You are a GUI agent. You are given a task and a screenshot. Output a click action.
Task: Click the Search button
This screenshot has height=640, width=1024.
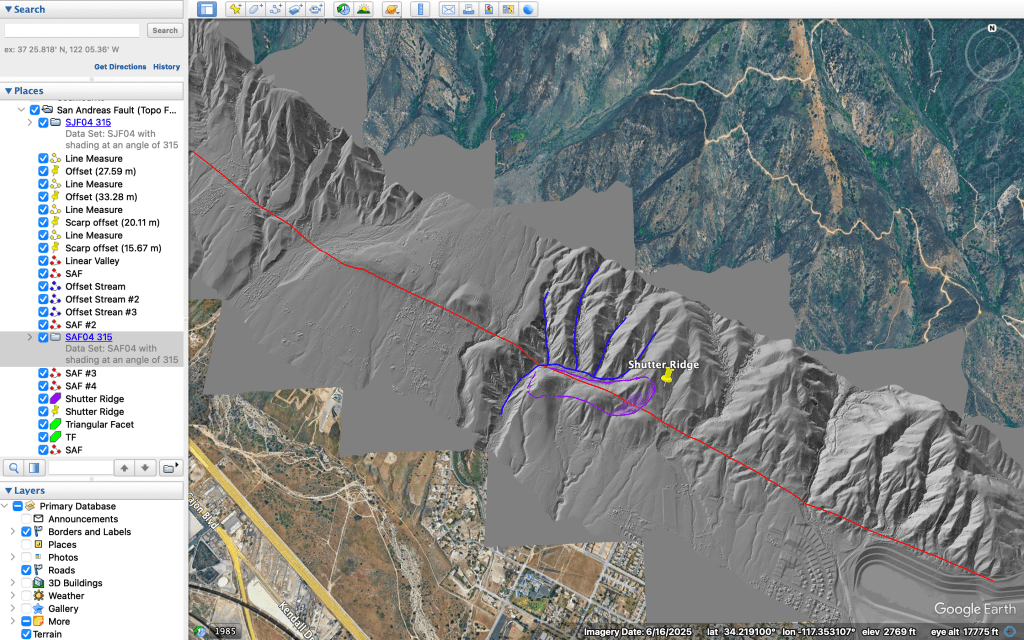click(164, 30)
